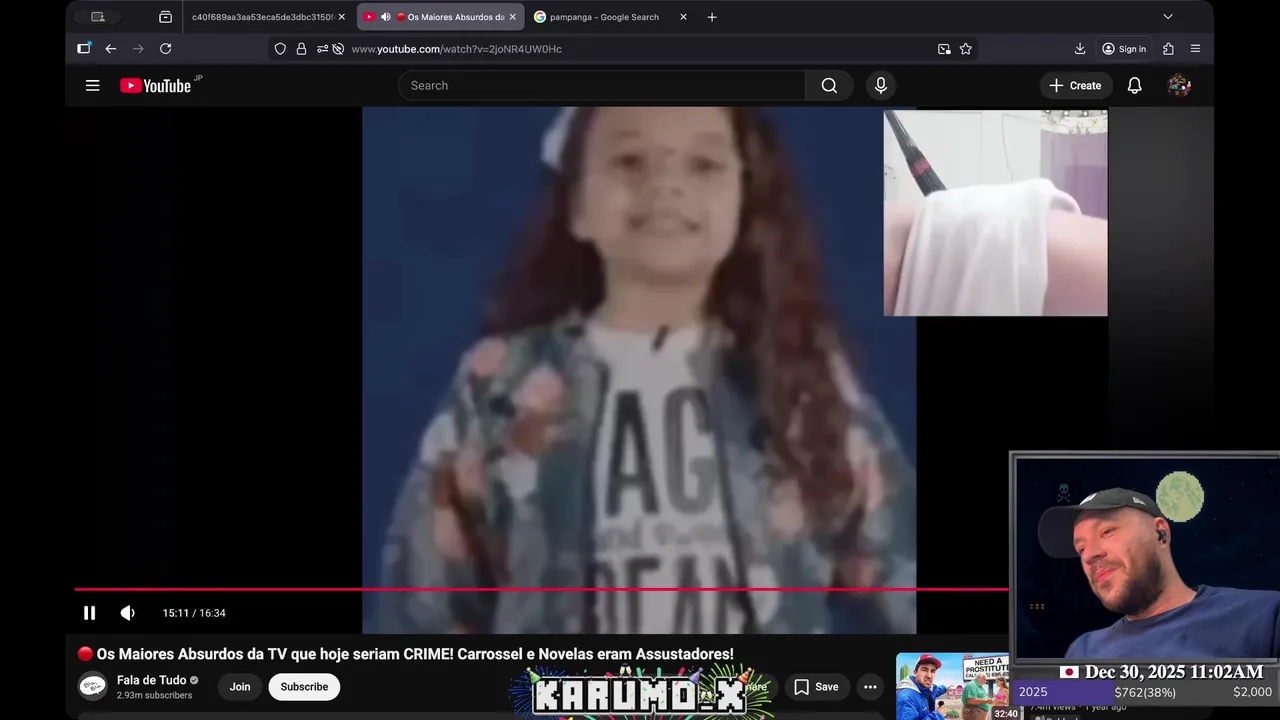Start voice search with microphone icon
Viewport: 1280px width, 720px height.
881,86
